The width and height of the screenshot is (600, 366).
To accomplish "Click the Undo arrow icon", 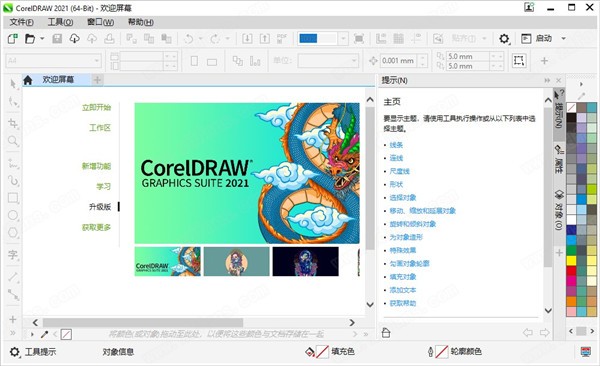I will click(x=189, y=39).
